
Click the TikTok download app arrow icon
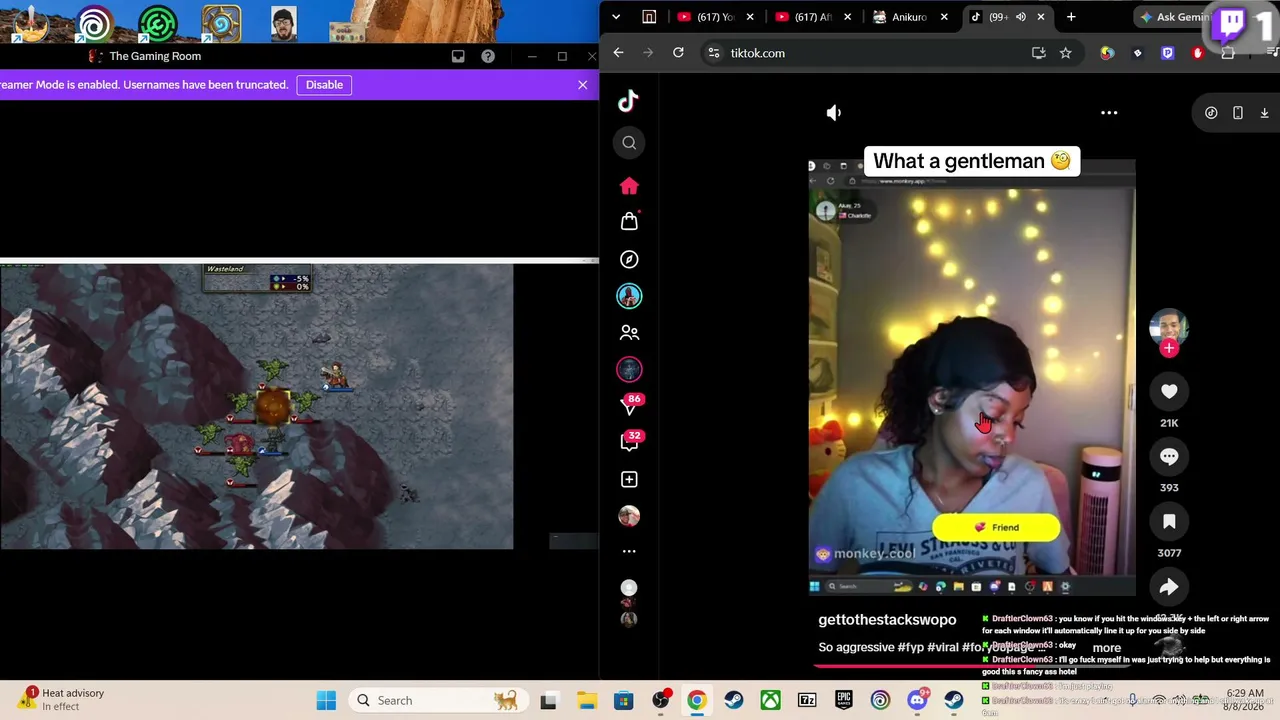(x=1264, y=113)
